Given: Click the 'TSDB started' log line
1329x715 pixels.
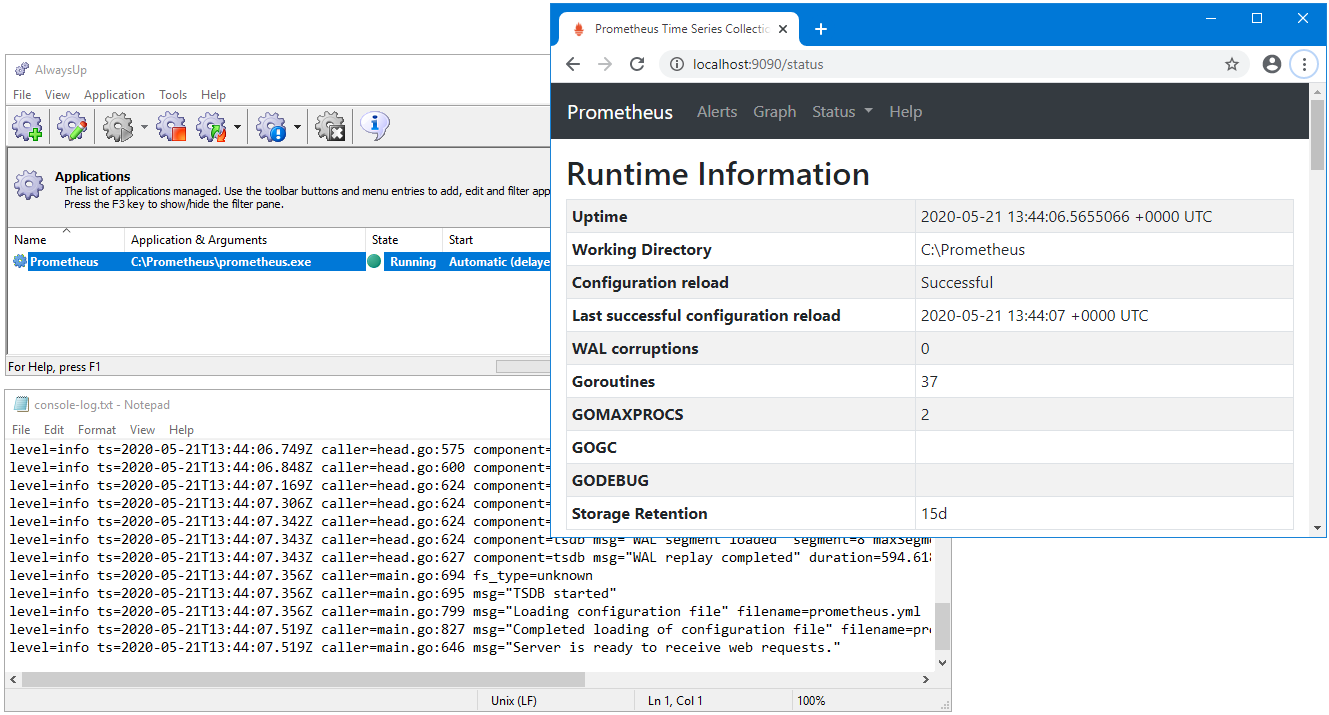Looking at the screenshot, I should (x=313, y=593).
